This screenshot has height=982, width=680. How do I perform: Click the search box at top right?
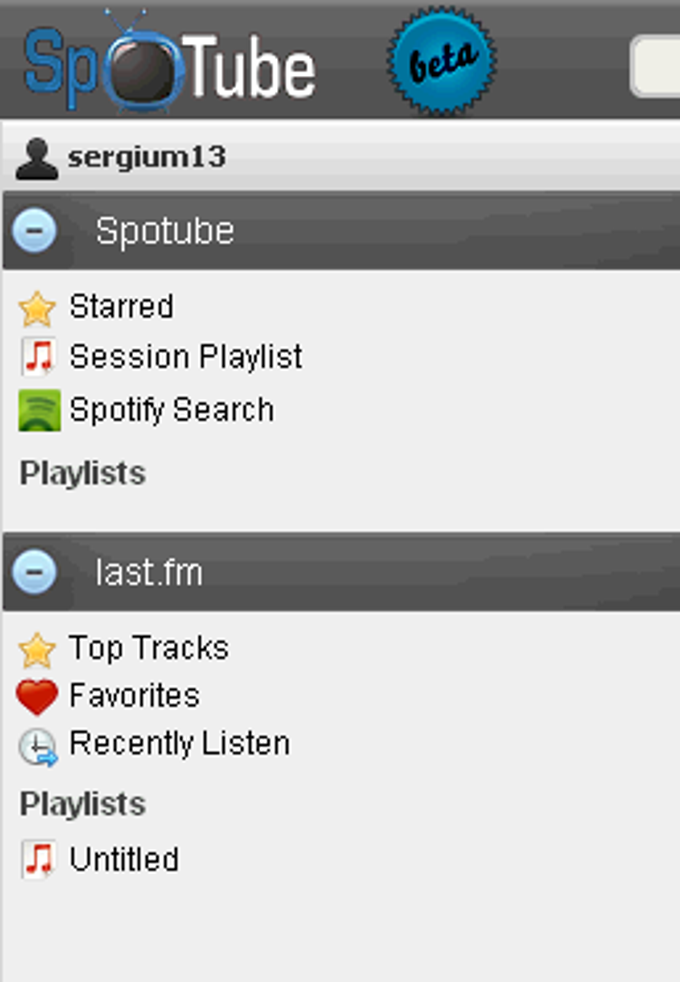[660, 62]
